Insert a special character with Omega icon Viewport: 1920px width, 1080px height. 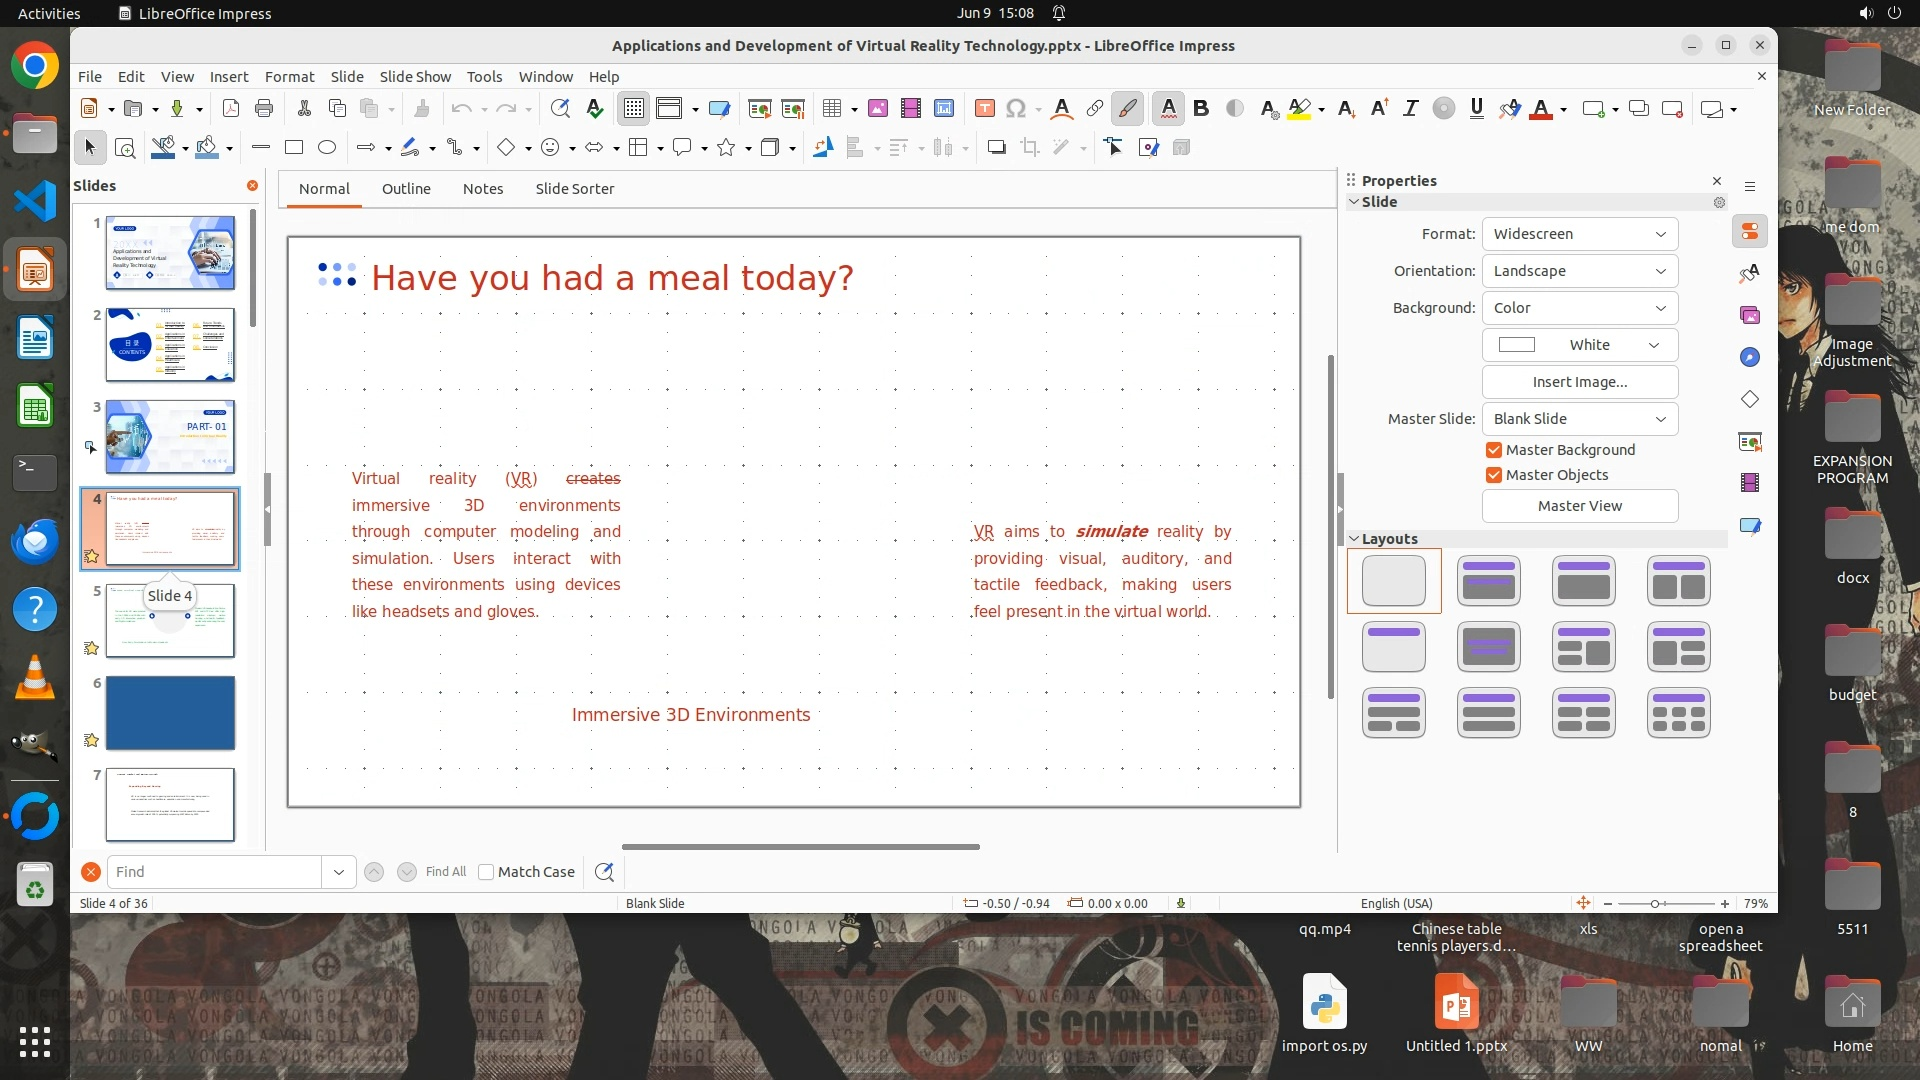[x=1016, y=109]
